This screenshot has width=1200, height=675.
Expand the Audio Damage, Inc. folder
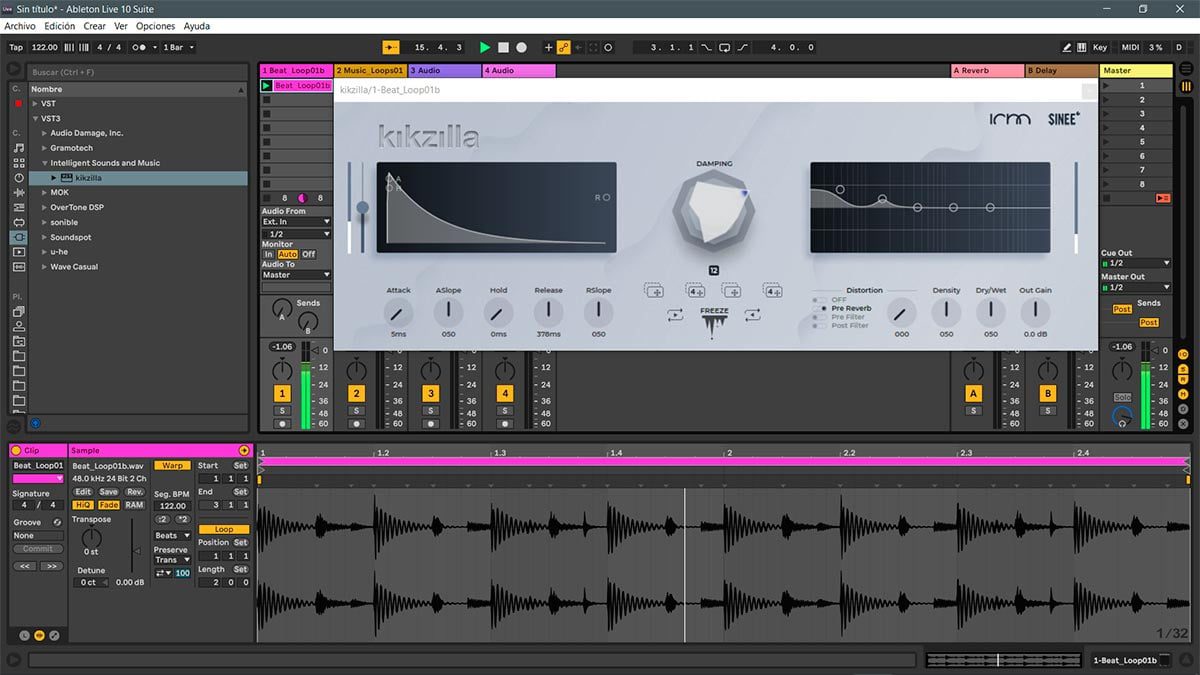tap(44, 133)
